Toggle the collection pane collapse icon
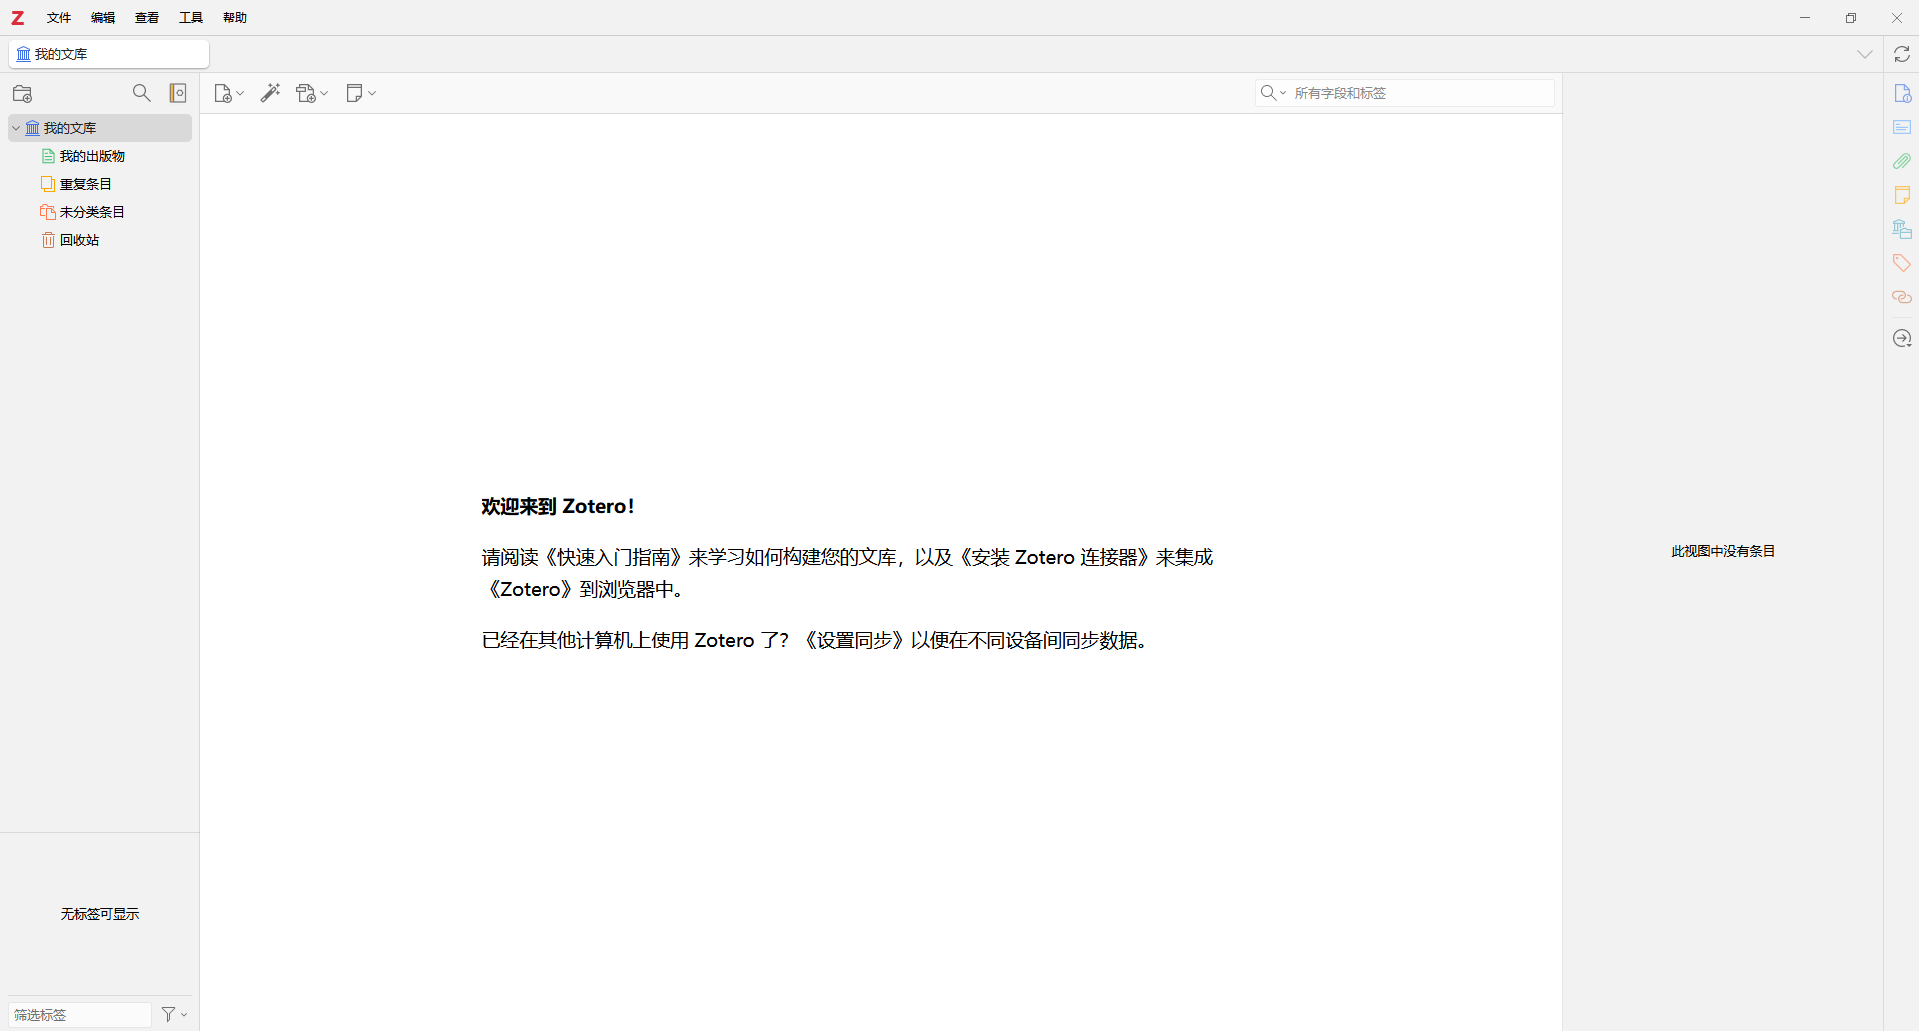 pyautogui.click(x=178, y=93)
